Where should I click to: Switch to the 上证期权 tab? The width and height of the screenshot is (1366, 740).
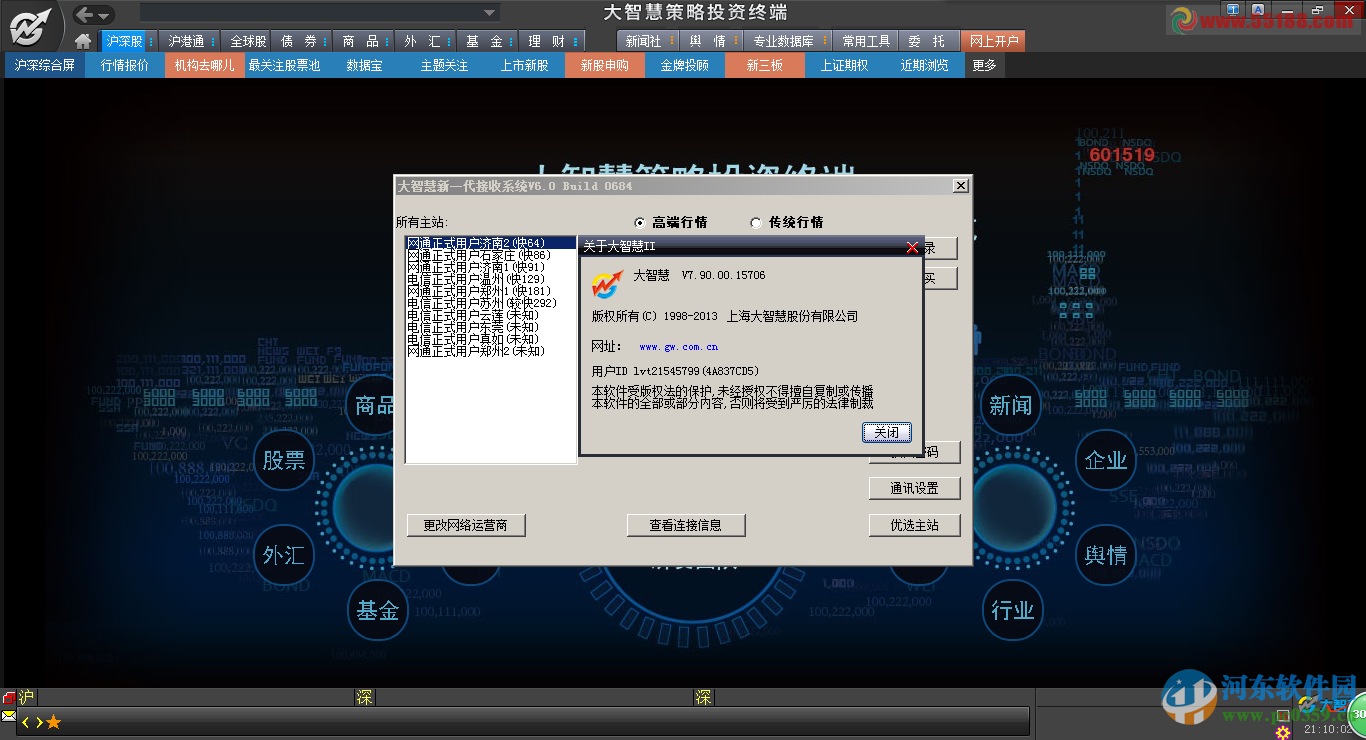pos(845,65)
